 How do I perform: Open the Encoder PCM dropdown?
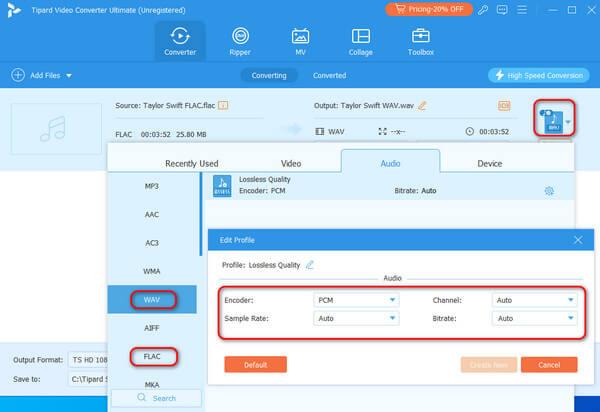(x=356, y=300)
